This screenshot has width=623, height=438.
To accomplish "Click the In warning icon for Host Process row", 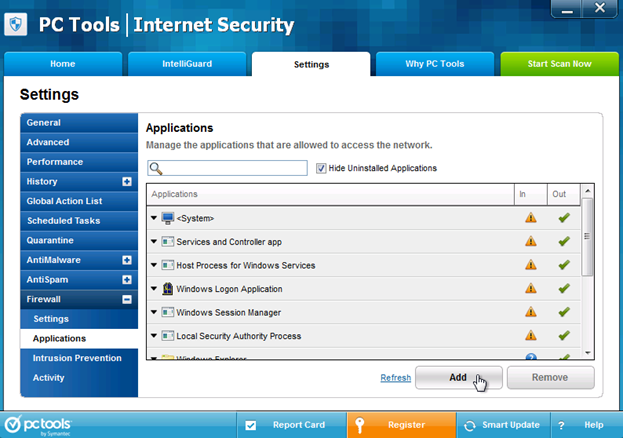I will (531, 265).
